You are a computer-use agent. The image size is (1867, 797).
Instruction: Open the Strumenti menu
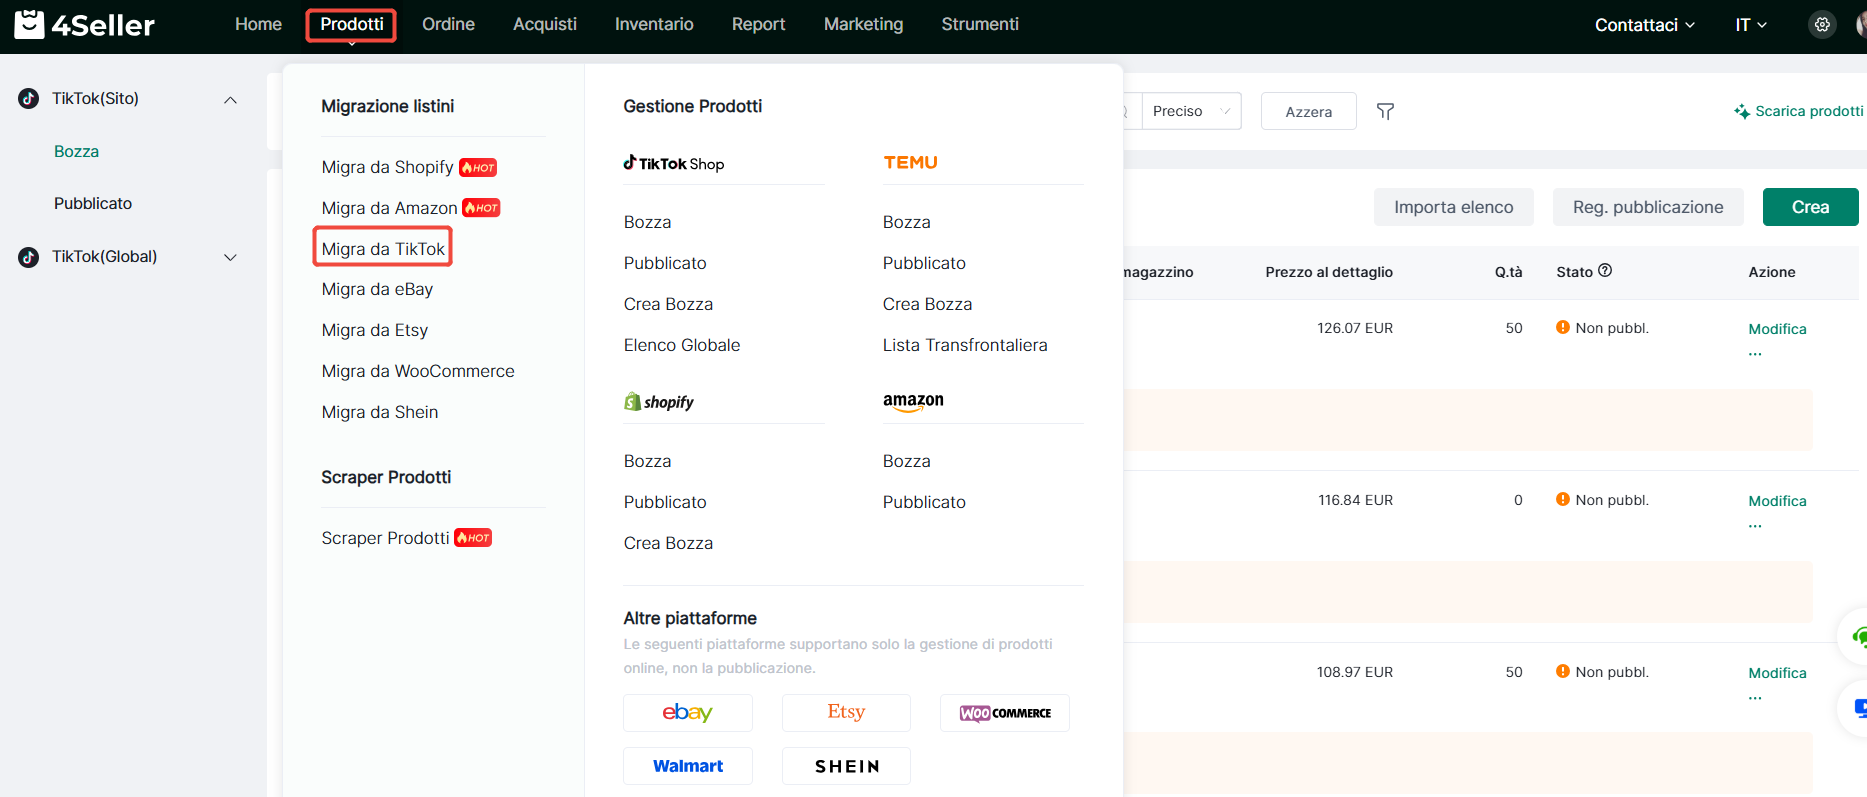(980, 24)
